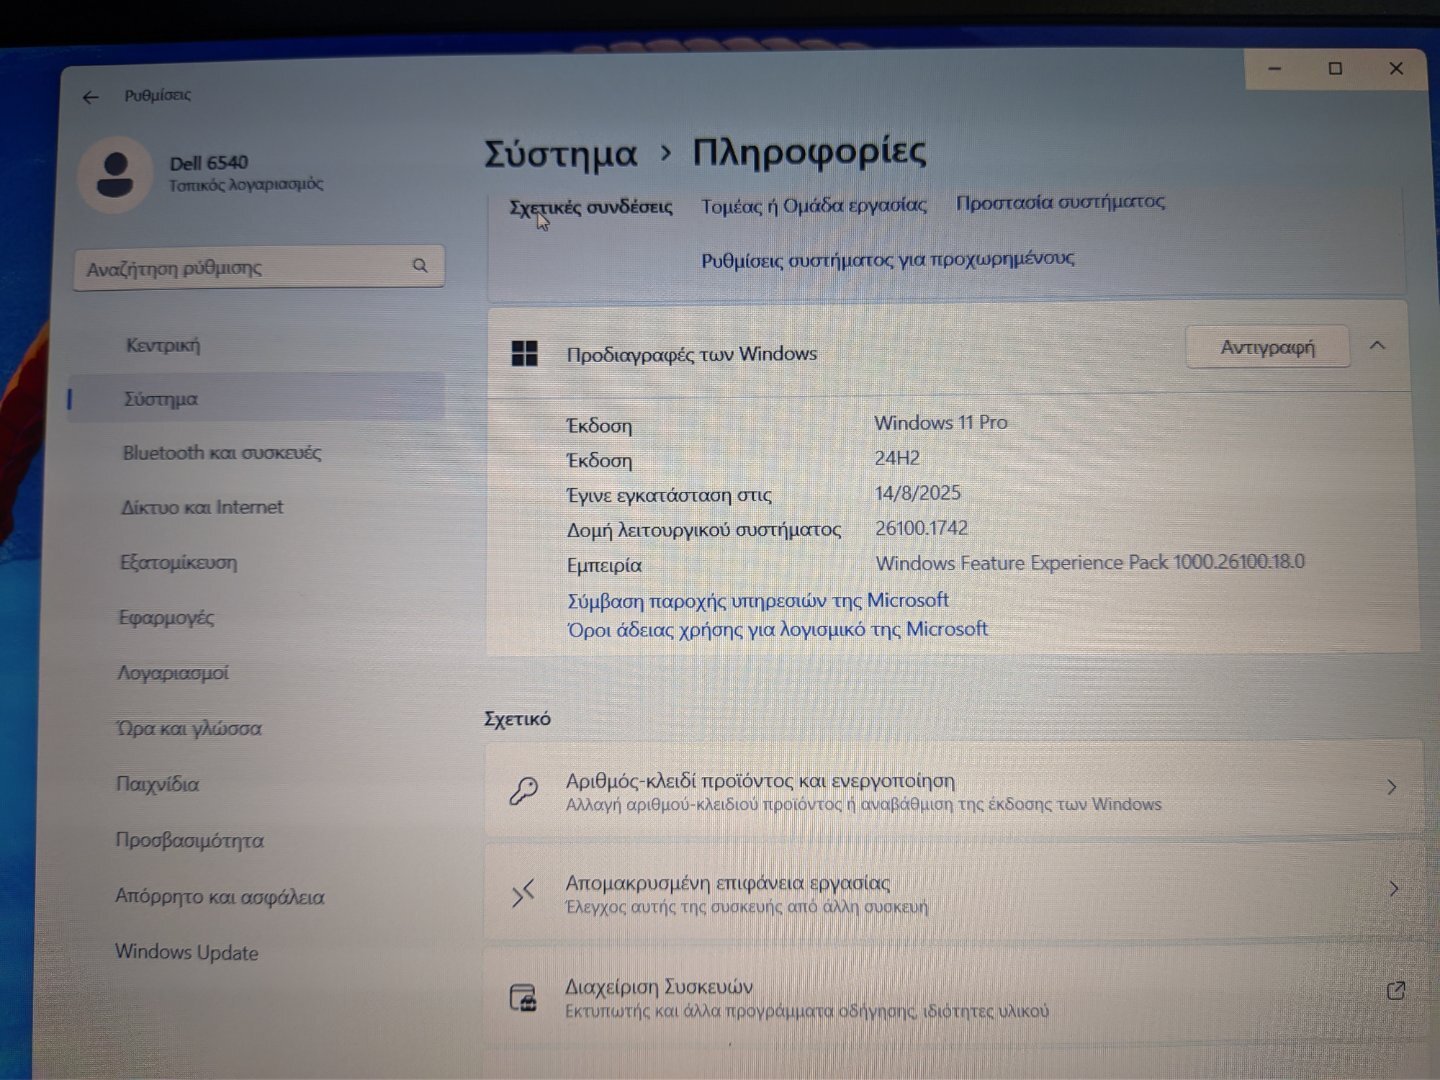Open the Dell 6540 account avatar
Image resolution: width=1440 pixels, height=1080 pixels.
[x=116, y=174]
